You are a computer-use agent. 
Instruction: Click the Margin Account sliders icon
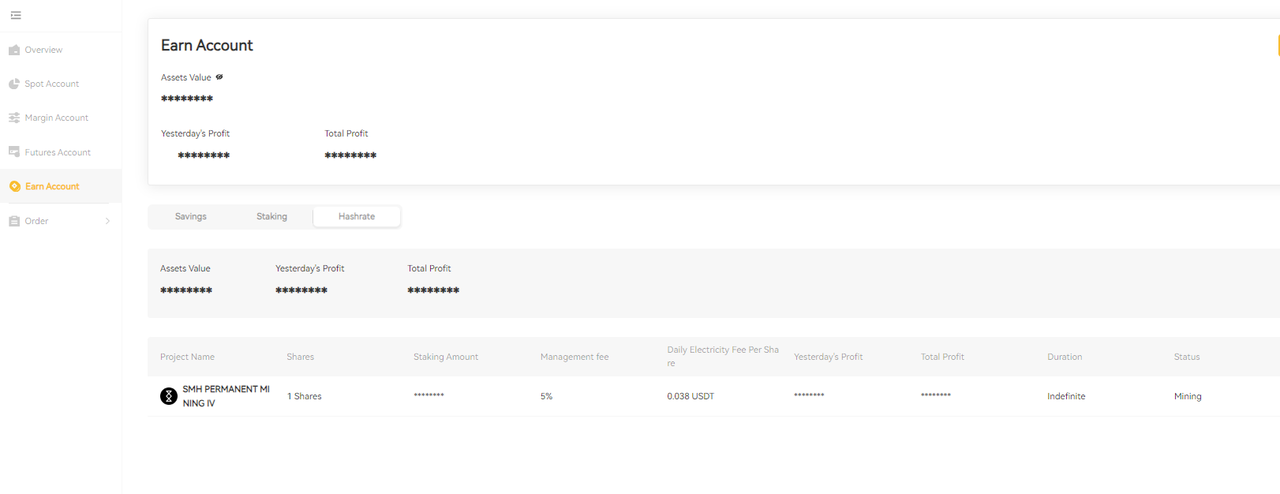coord(15,118)
